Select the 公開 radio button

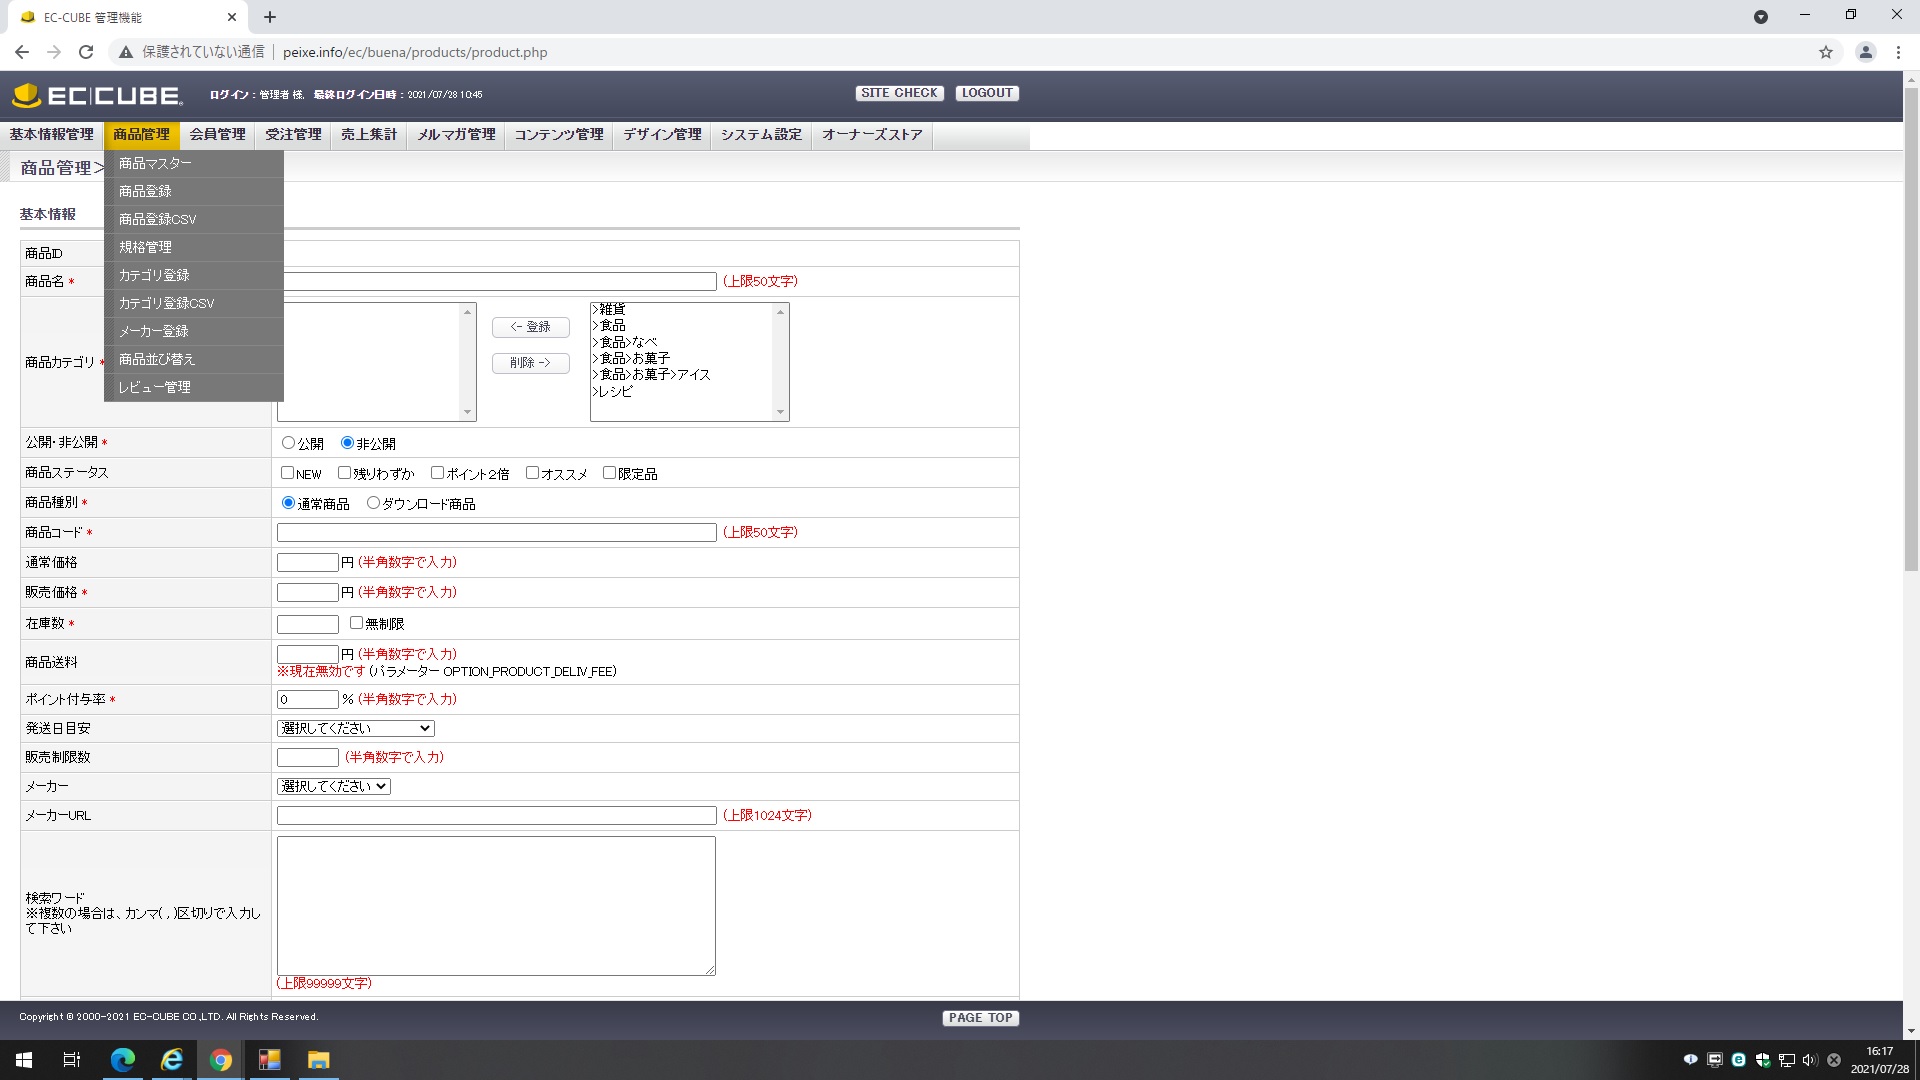[x=288, y=443]
